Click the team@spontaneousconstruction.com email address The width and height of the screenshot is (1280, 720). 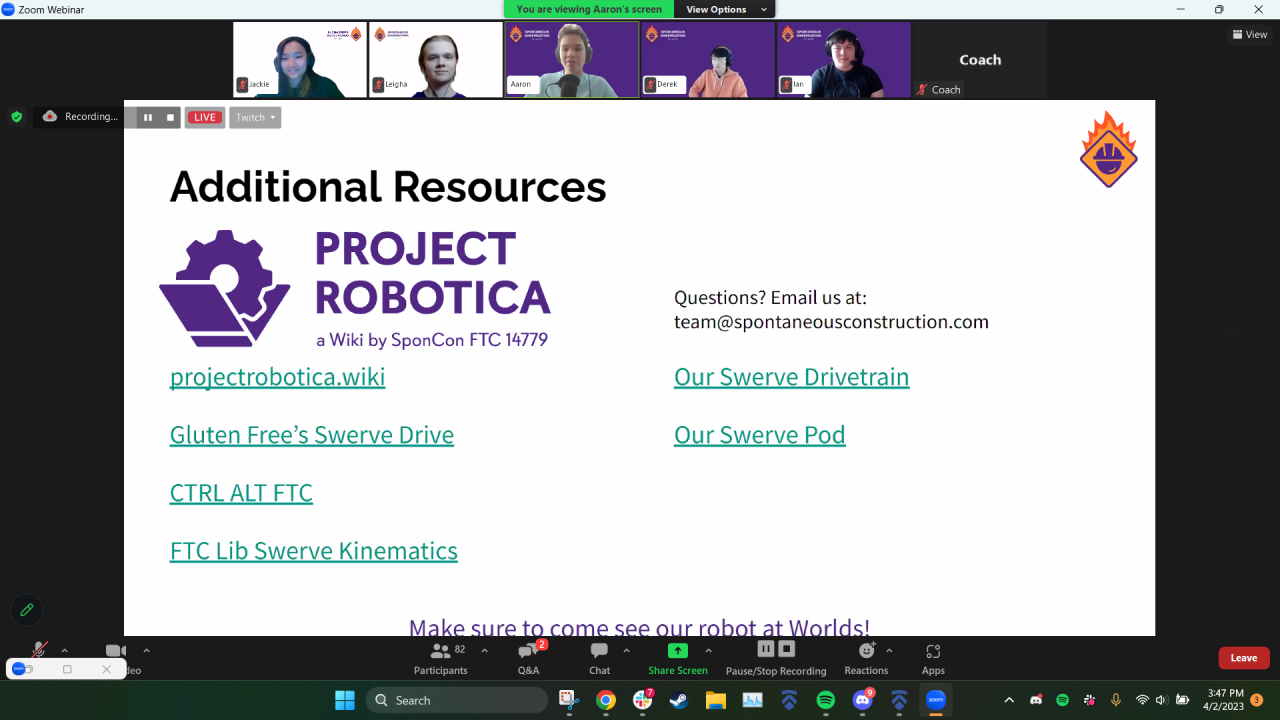point(831,322)
